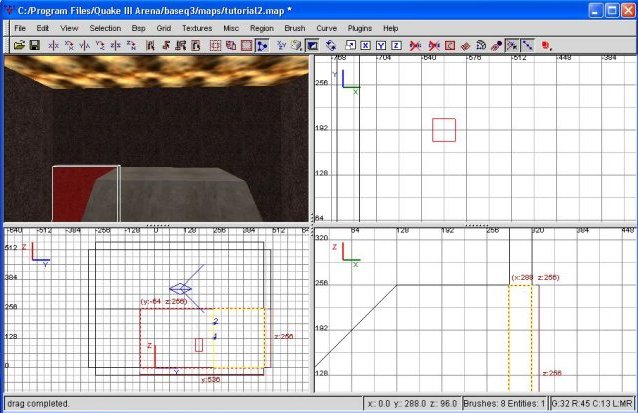Open the entity display mode dropdown

tap(546, 46)
